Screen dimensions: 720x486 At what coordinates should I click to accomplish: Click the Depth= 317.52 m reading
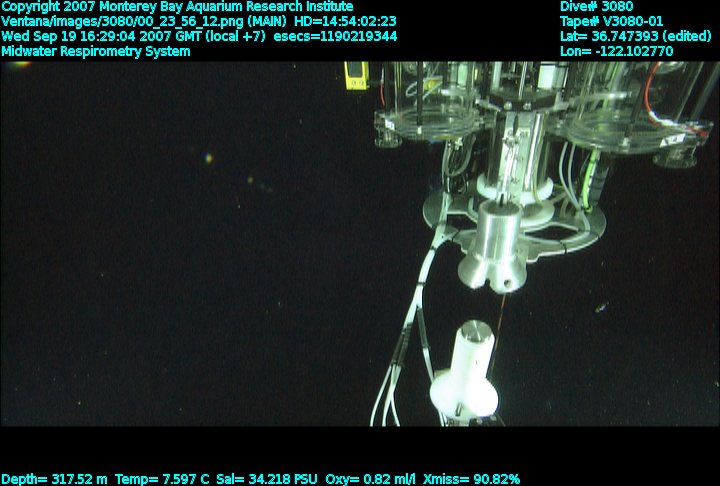(x=54, y=479)
